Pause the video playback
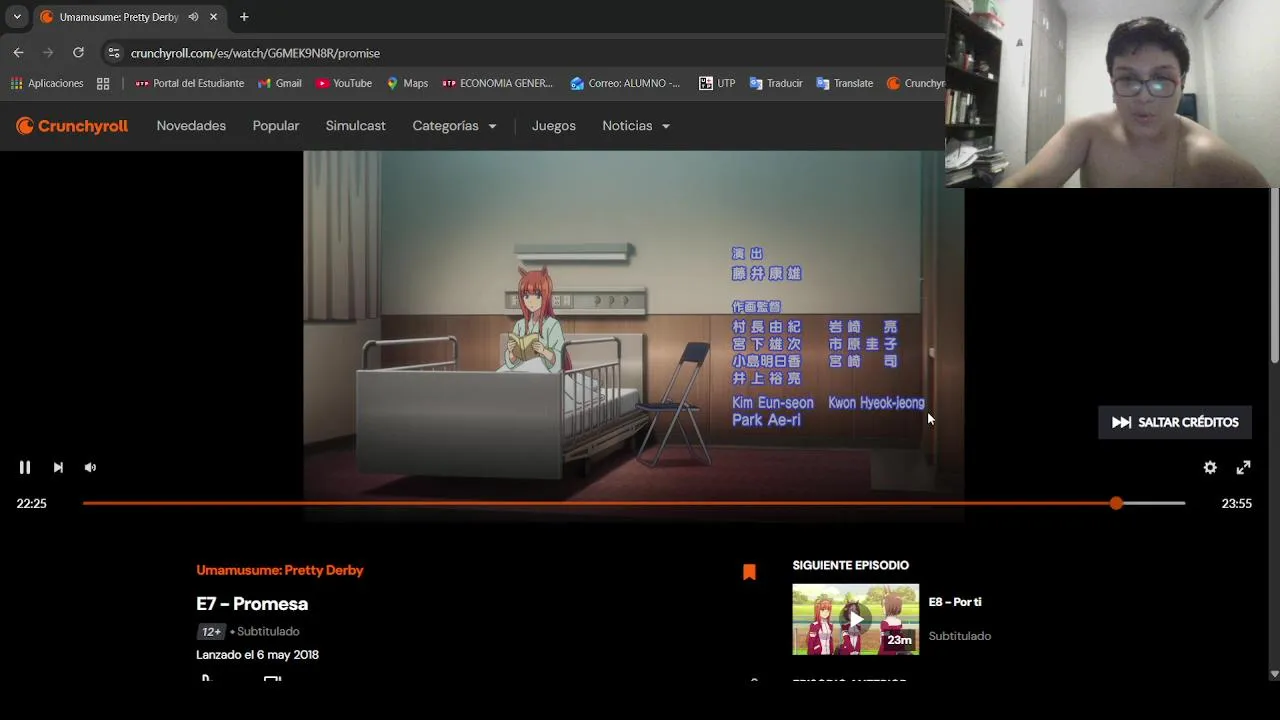Screen dimensions: 1280x720 25,467
